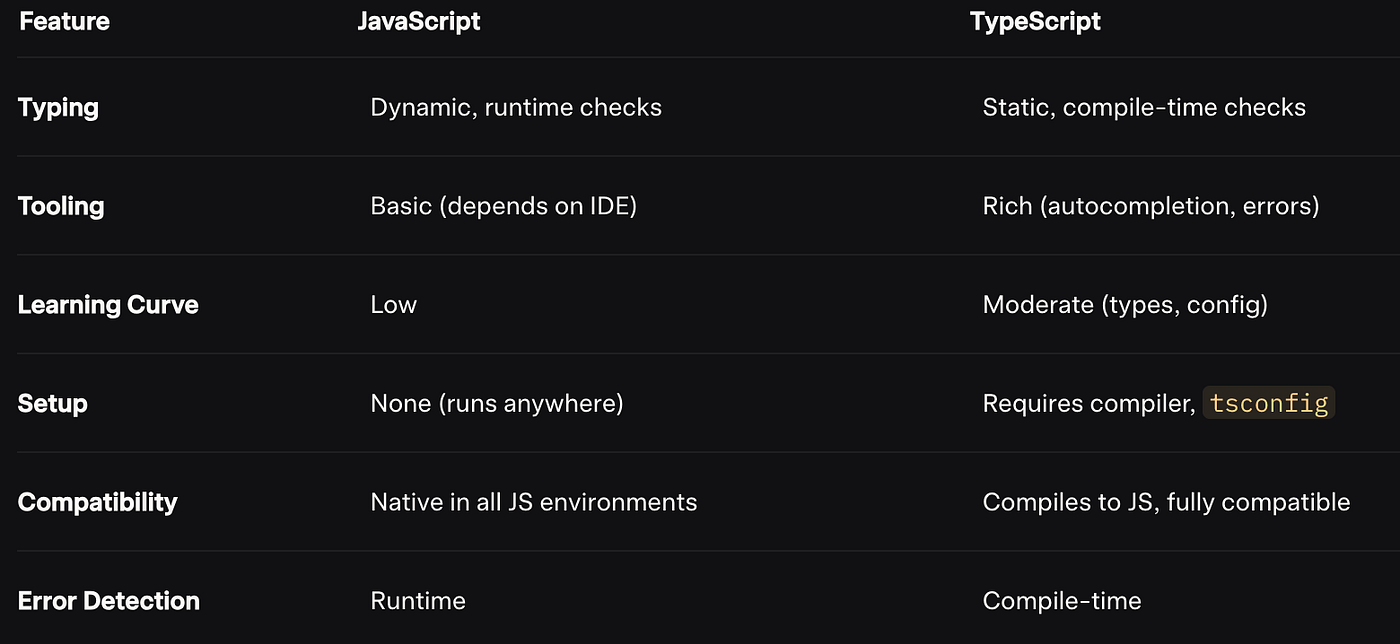
Task: Click 'Rich (autocompletion, errors)' cell
Action: pos(1151,206)
